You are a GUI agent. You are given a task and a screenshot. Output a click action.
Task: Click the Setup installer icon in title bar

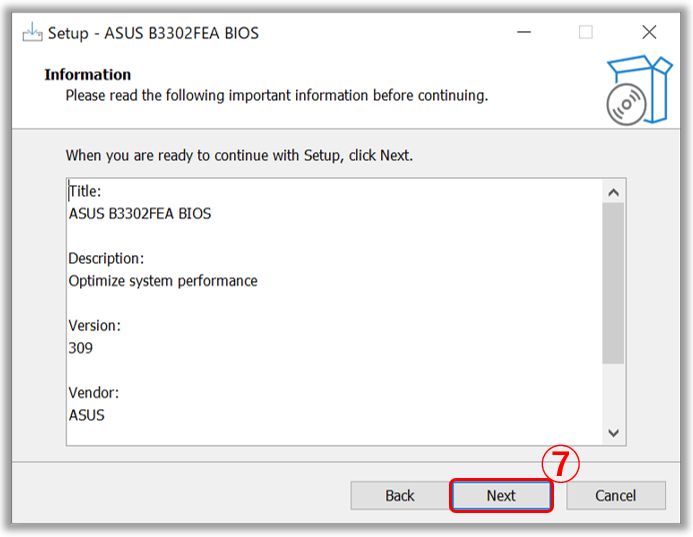[32, 33]
